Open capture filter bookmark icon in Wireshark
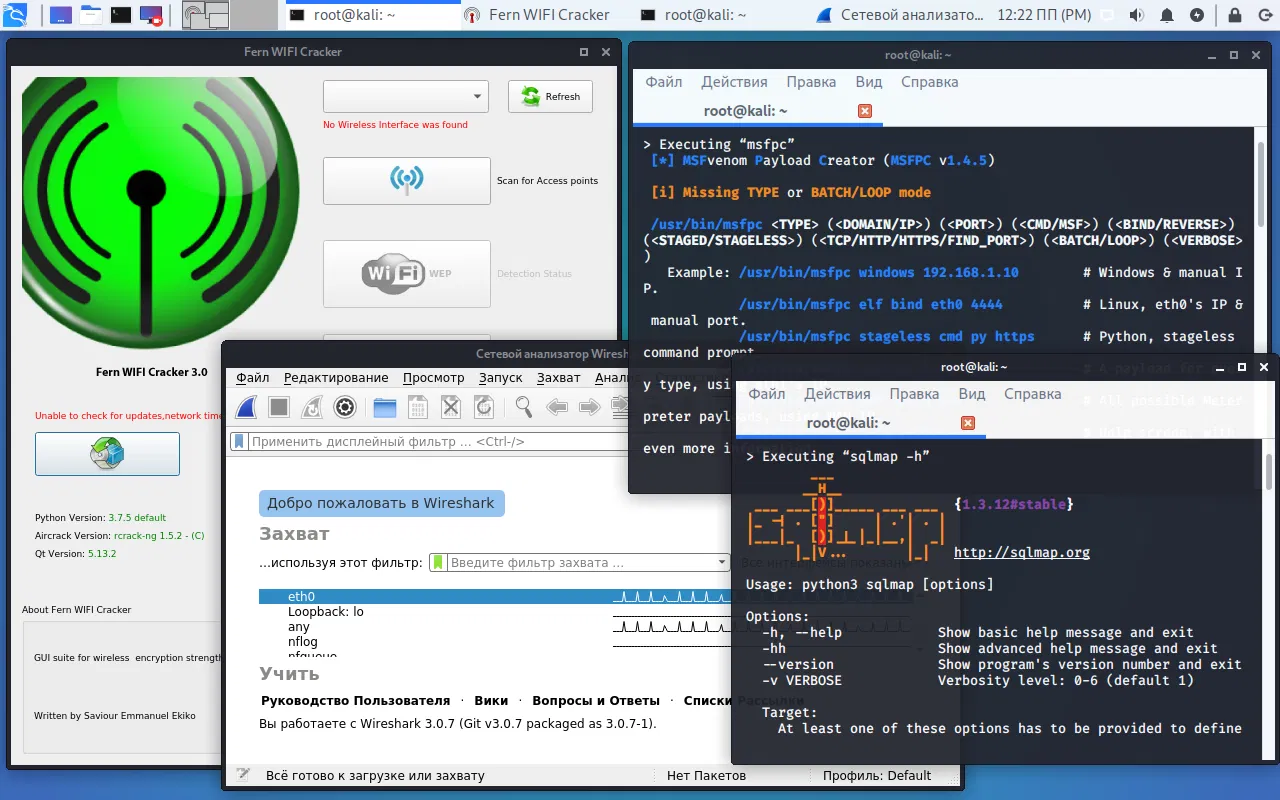This screenshot has height=800, width=1280. (437, 563)
